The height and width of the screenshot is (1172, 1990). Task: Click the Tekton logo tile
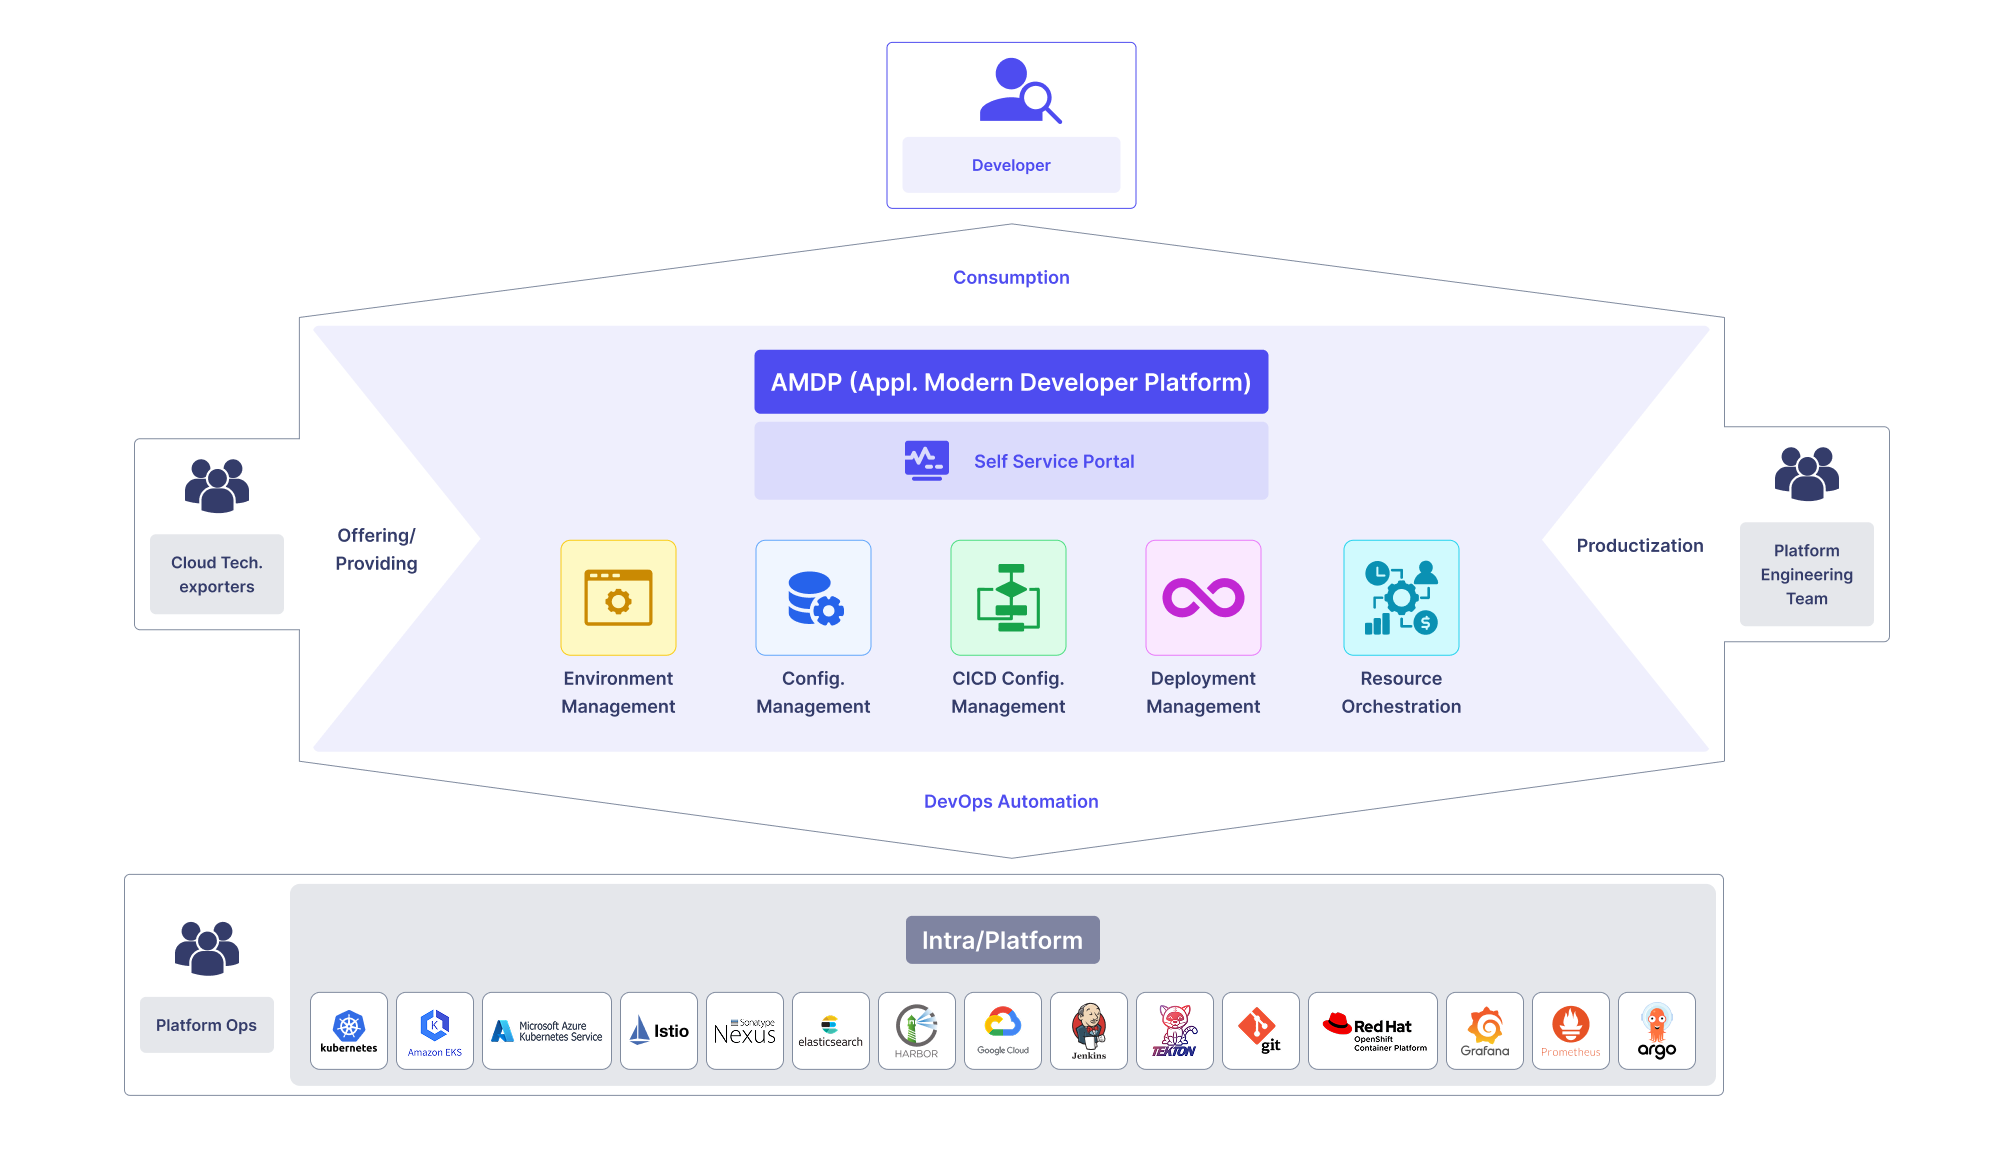1175,1031
